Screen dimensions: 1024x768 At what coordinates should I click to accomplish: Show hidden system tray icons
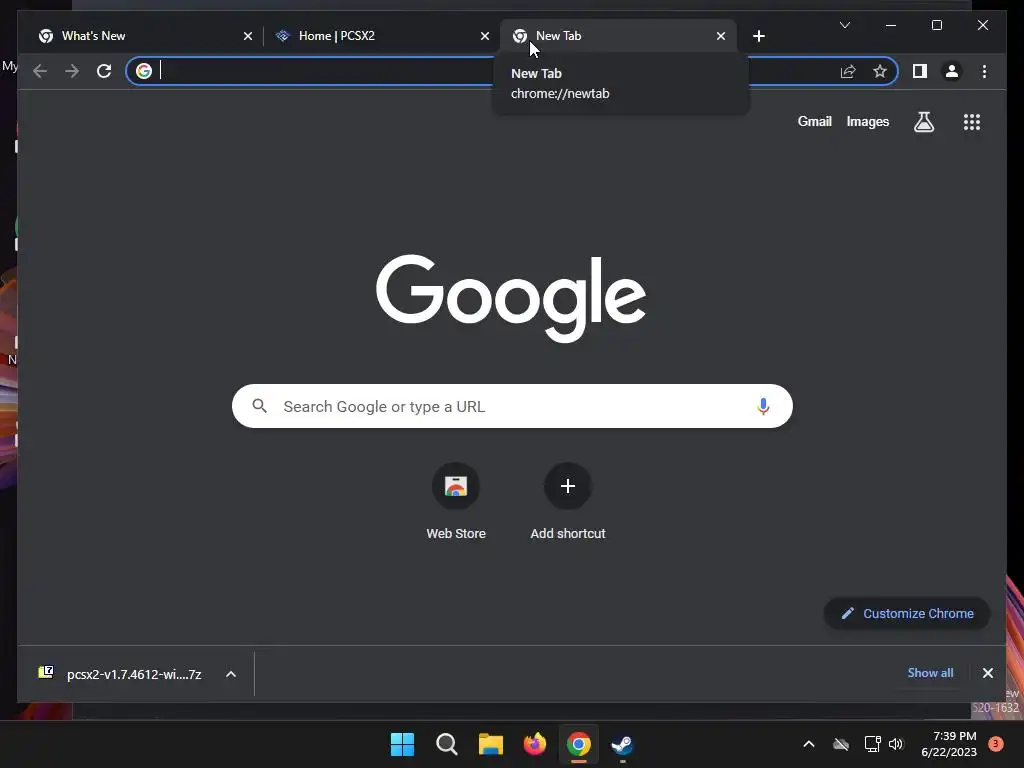tap(808, 744)
